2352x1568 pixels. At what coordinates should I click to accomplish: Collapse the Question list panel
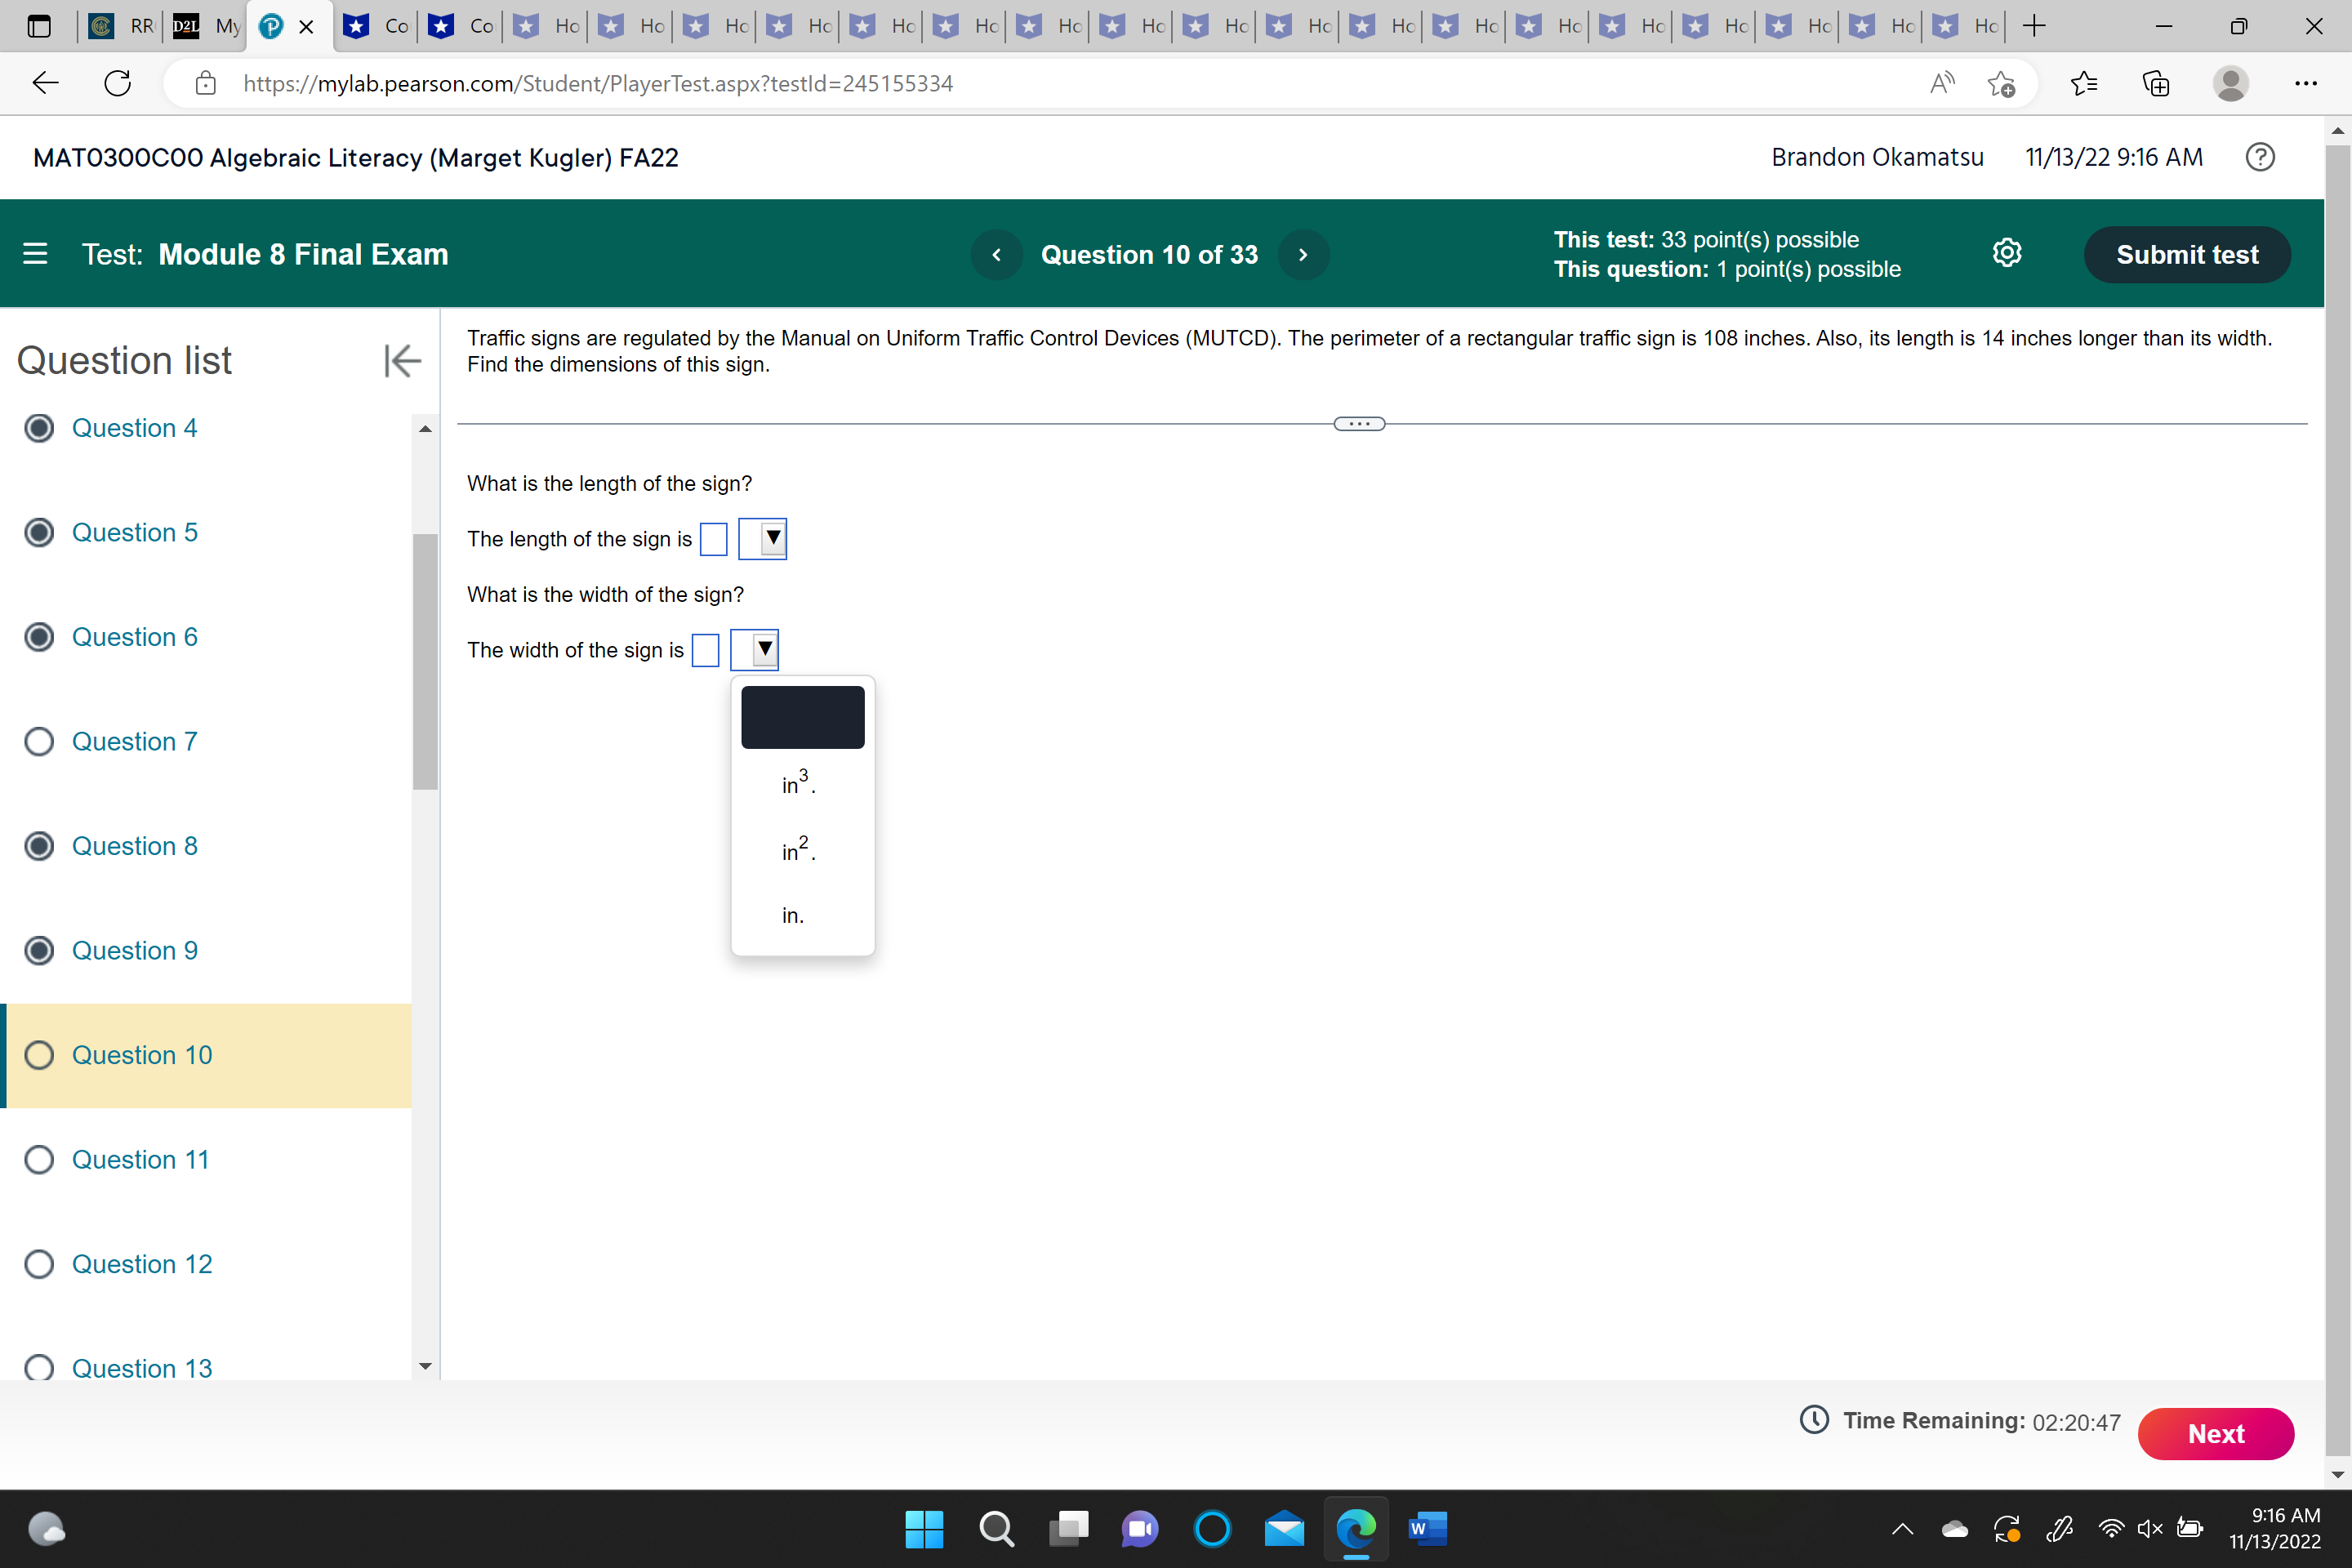tap(402, 360)
